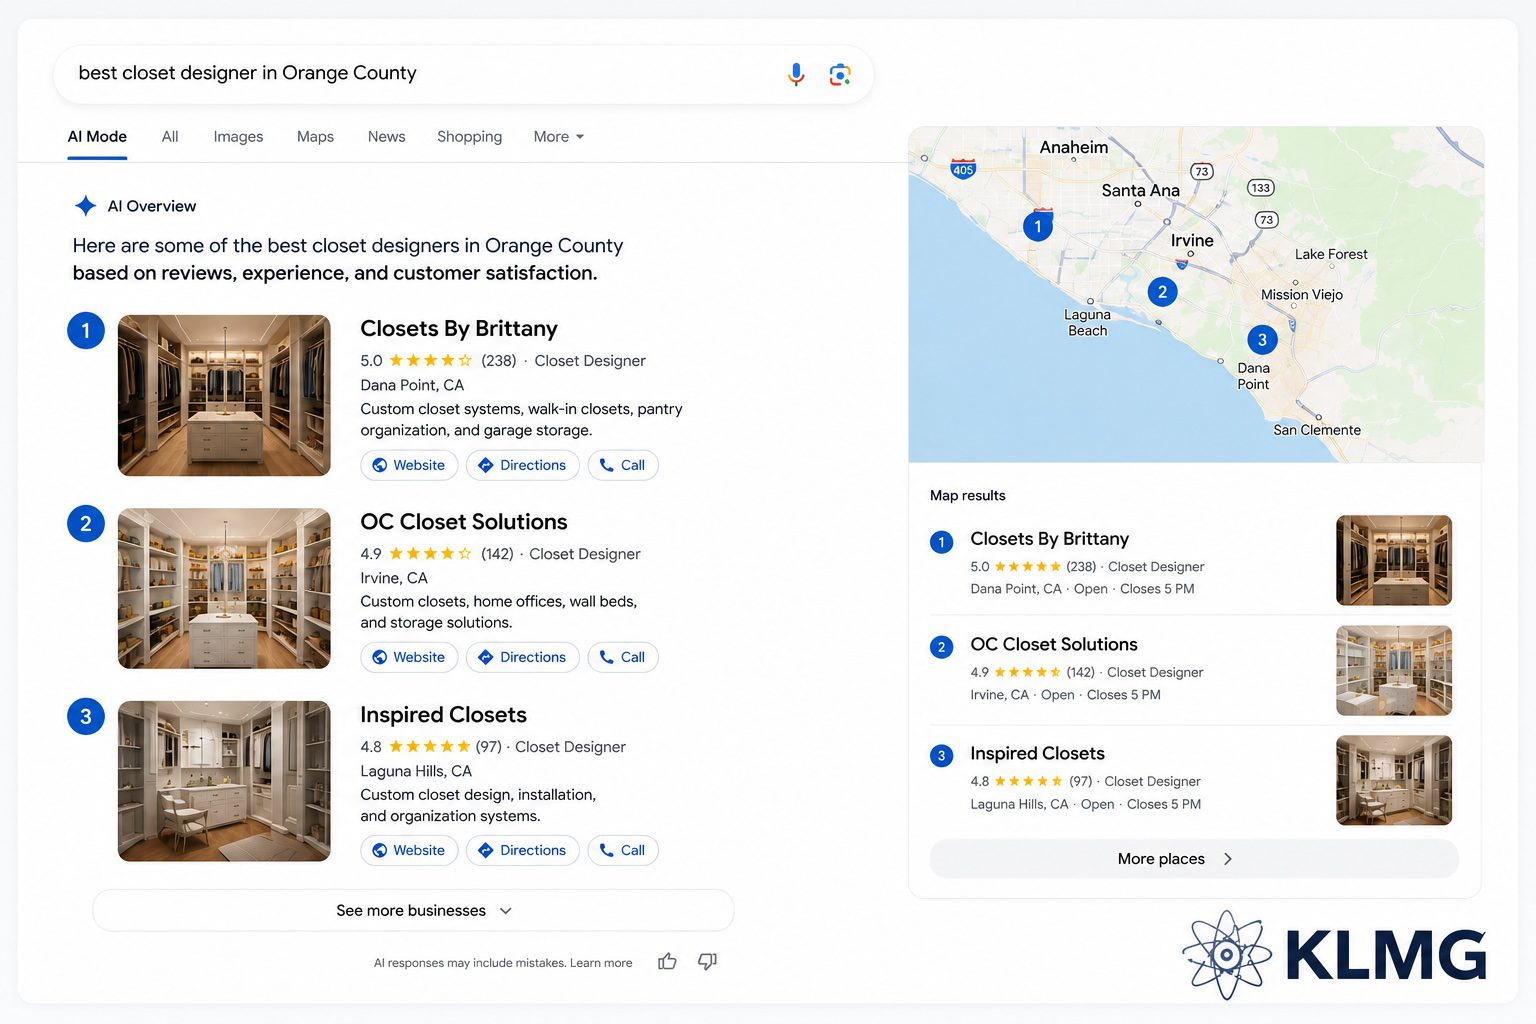Click the (97) review count under AI Overview

488,747
